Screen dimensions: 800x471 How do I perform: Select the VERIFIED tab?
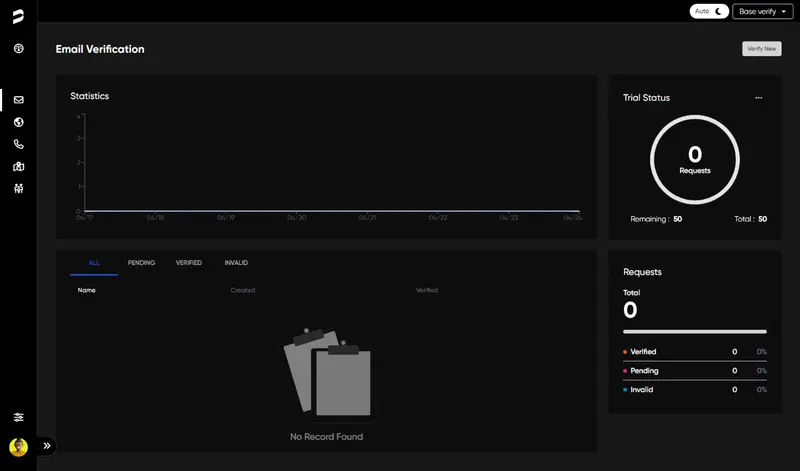(x=189, y=263)
